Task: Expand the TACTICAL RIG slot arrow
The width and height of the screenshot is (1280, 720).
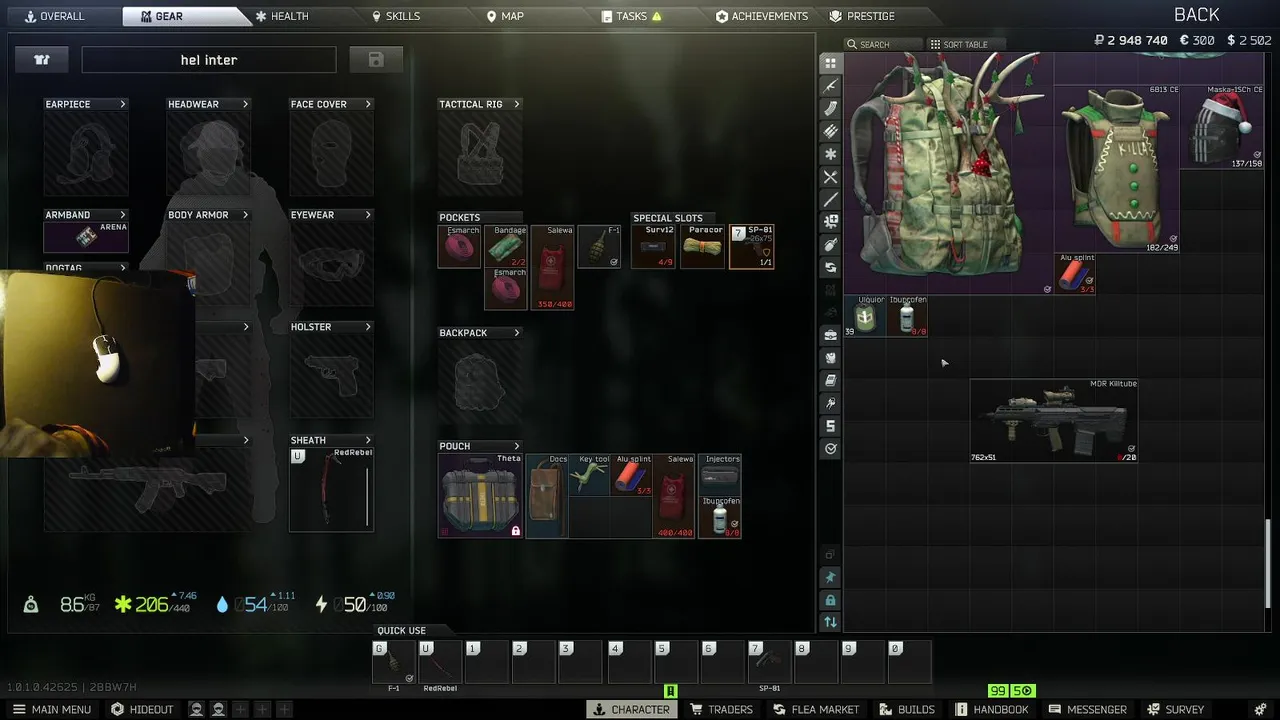Action: point(516,104)
